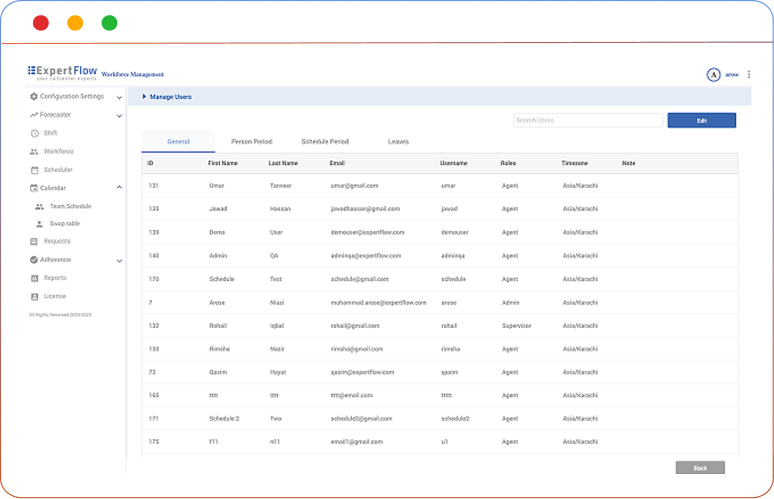
Task: Expand the Forecaster section chevron
Action: (119, 116)
